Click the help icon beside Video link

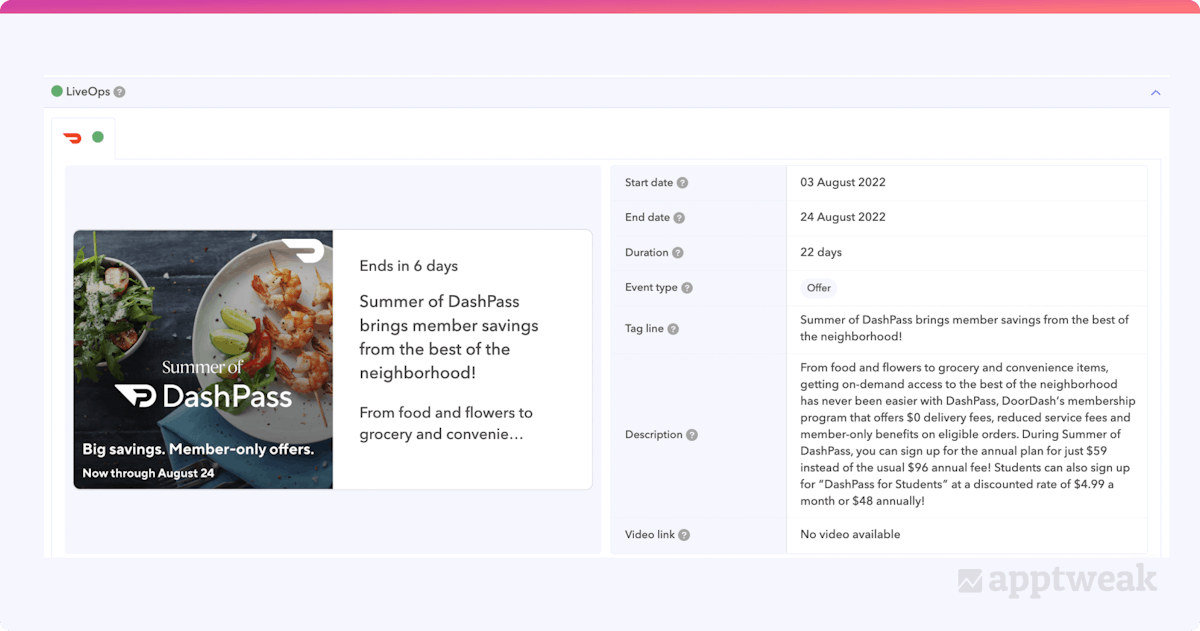tap(684, 535)
